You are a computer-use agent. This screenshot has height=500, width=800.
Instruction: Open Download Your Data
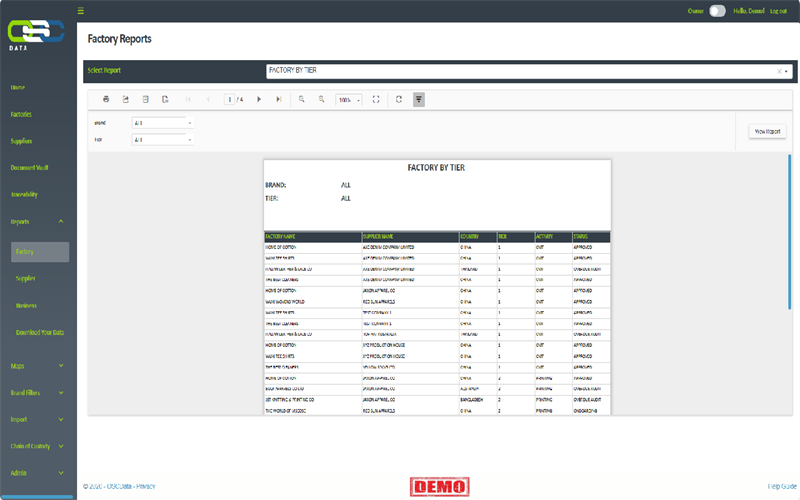click(40, 332)
